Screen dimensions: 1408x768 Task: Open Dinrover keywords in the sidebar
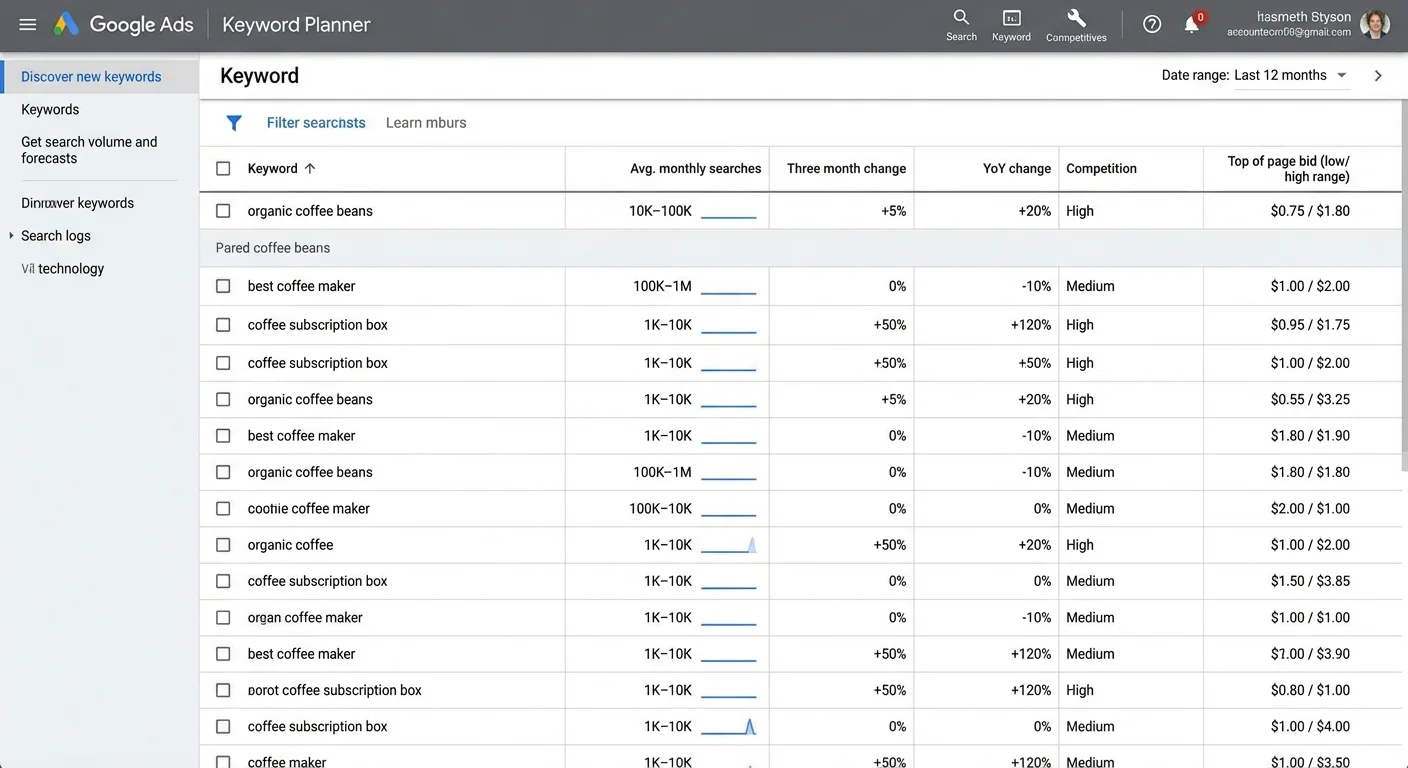[77, 203]
